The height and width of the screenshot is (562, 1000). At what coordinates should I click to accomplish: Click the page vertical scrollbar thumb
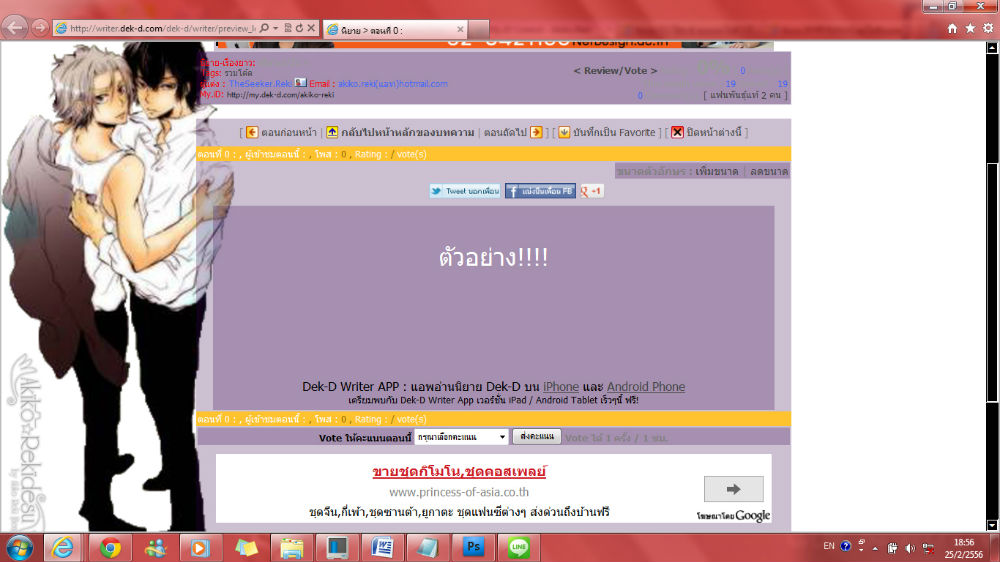click(992, 283)
